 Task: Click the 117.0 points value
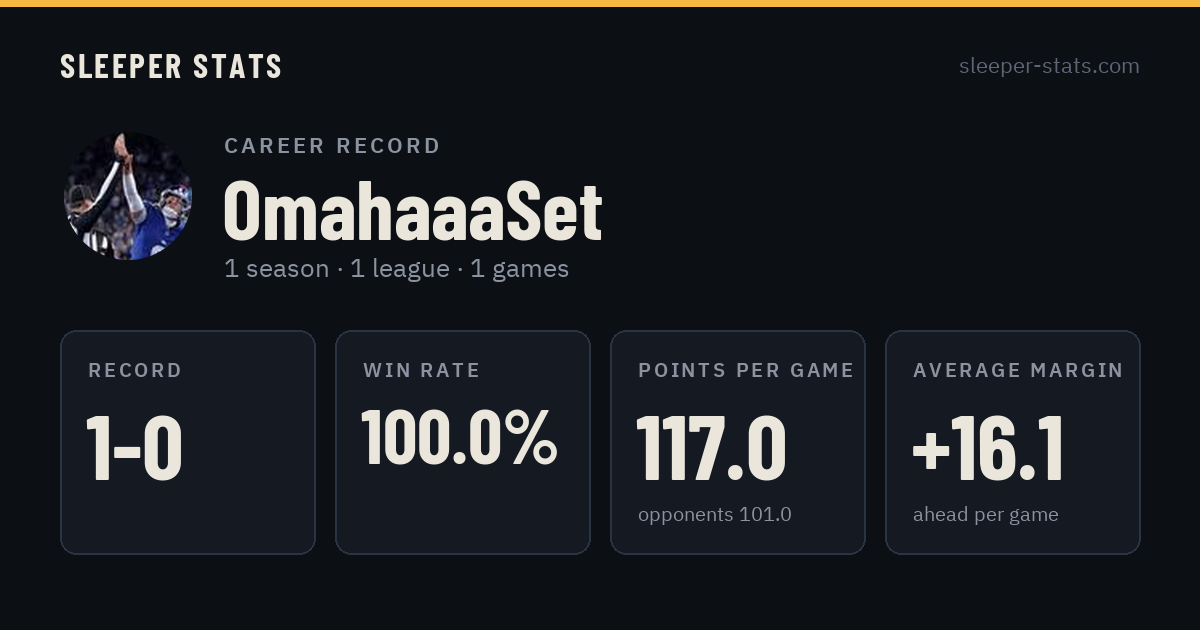[x=712, y=448]
